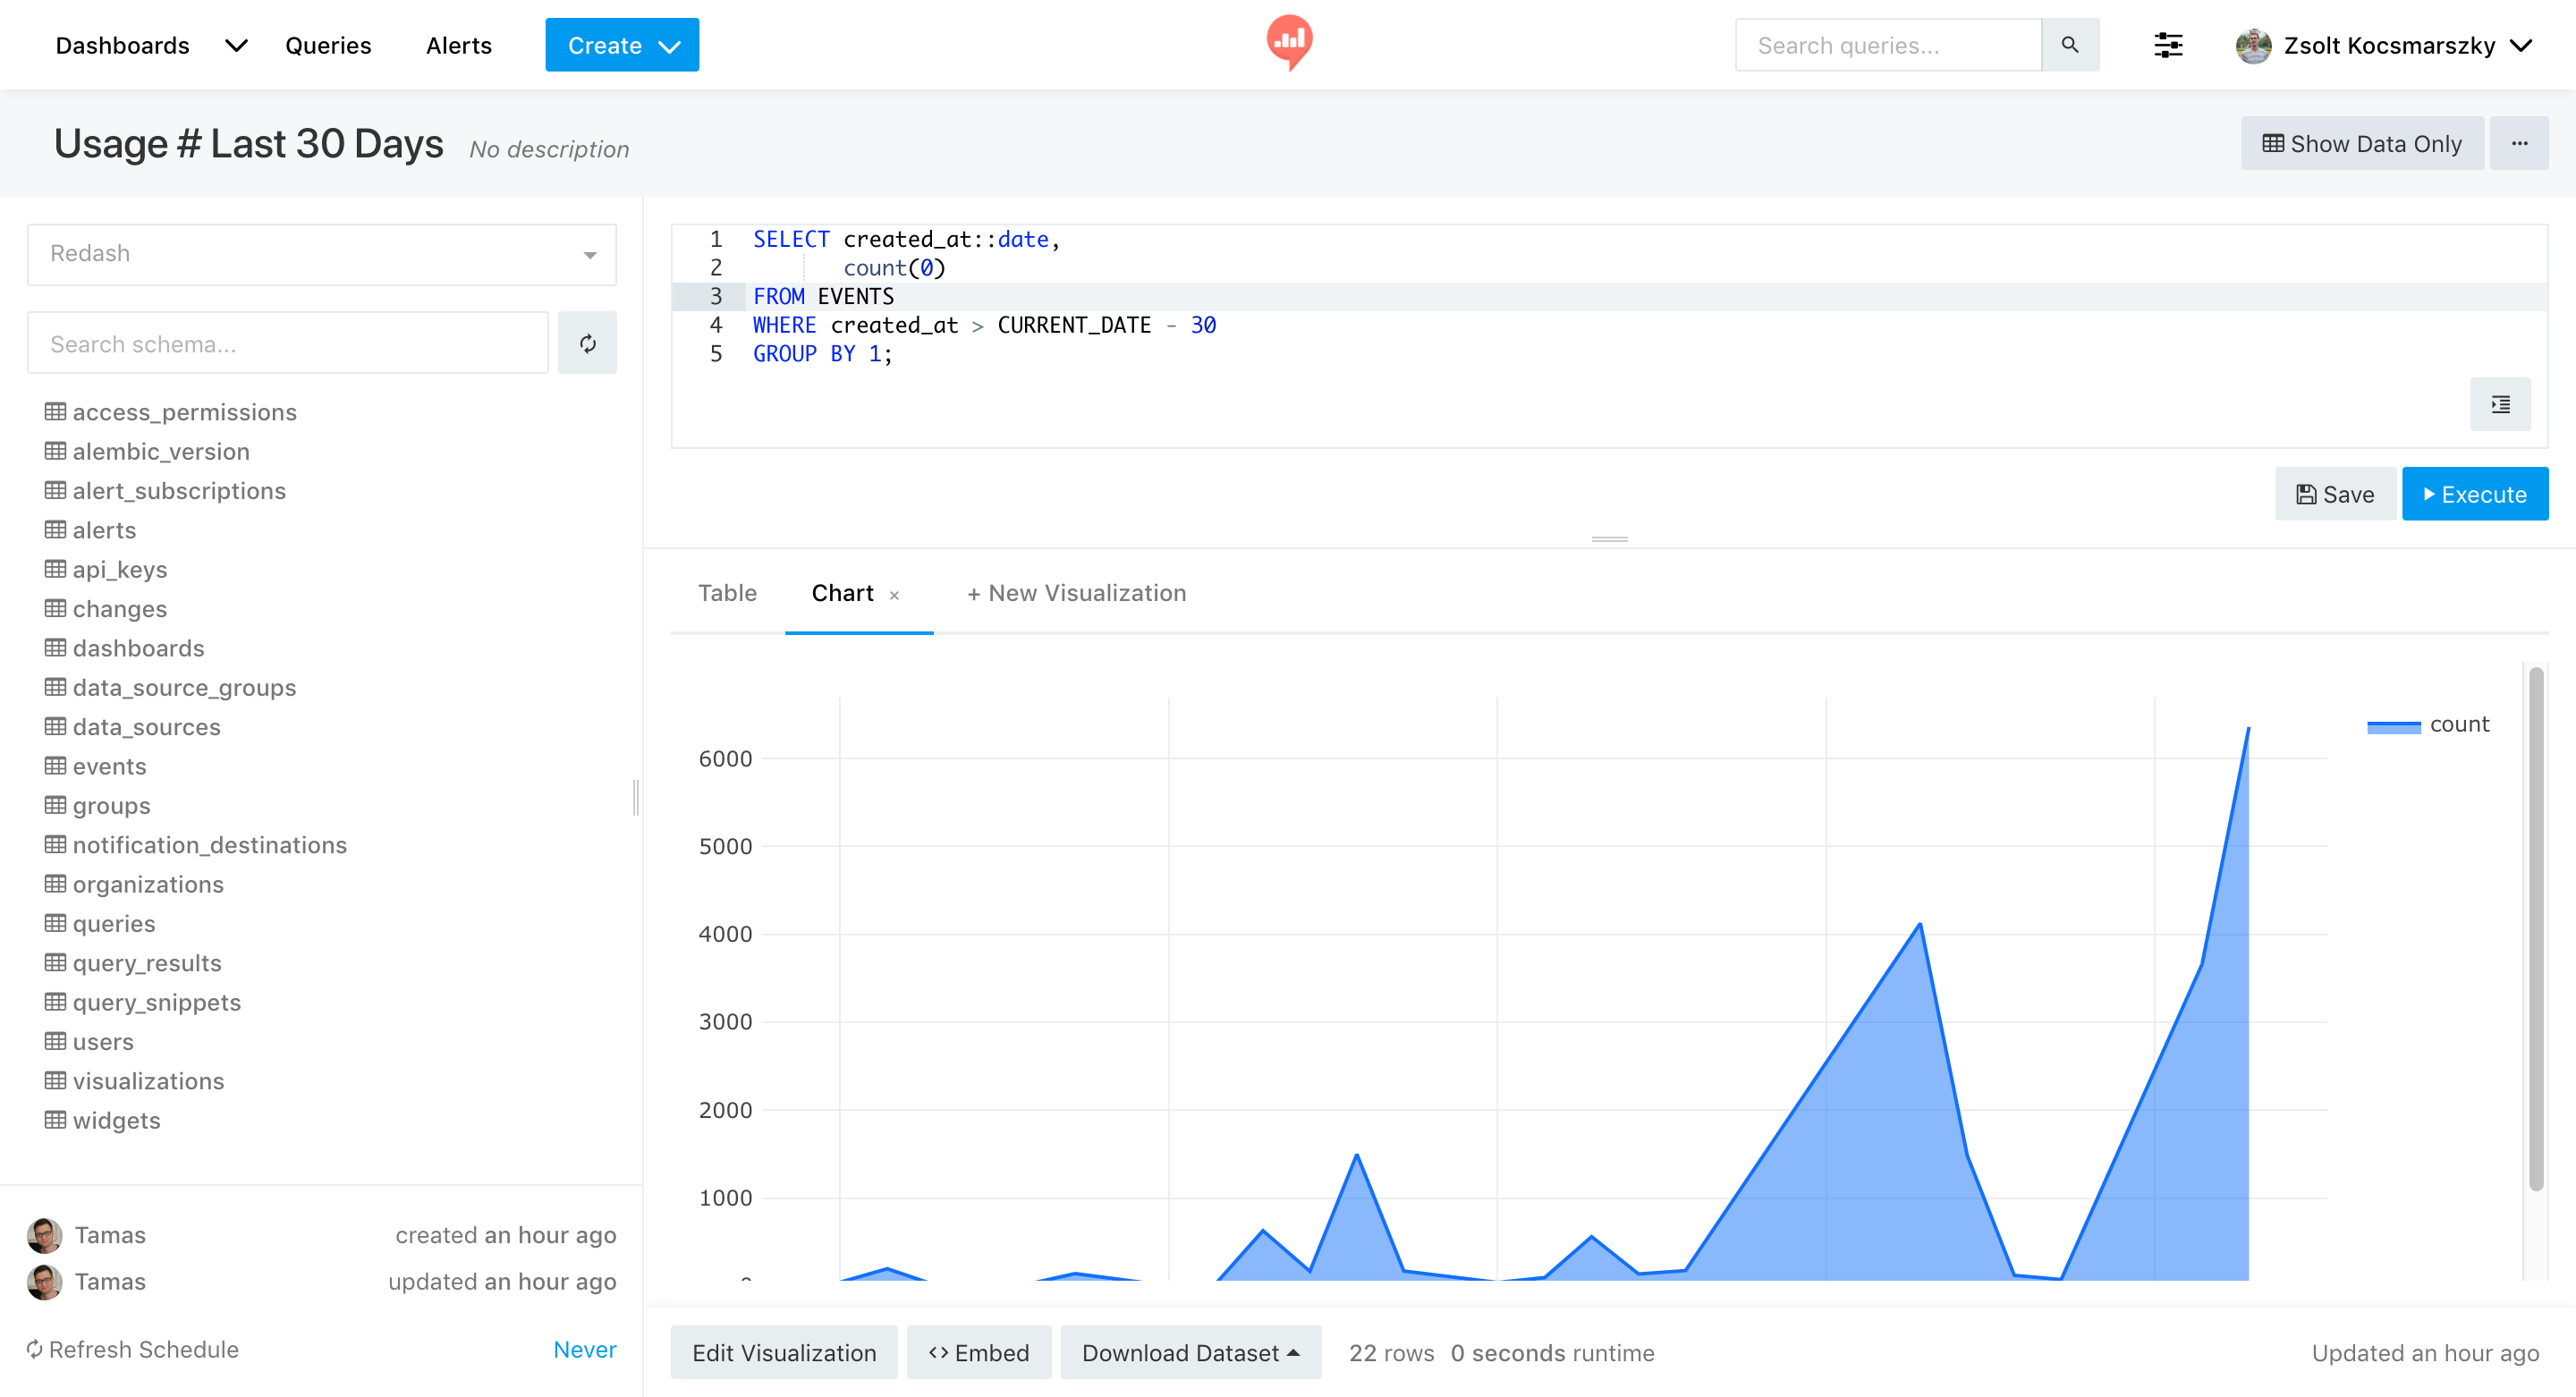Click the query search magnifier icon

pyautogui.click(x=2070, y=44)
